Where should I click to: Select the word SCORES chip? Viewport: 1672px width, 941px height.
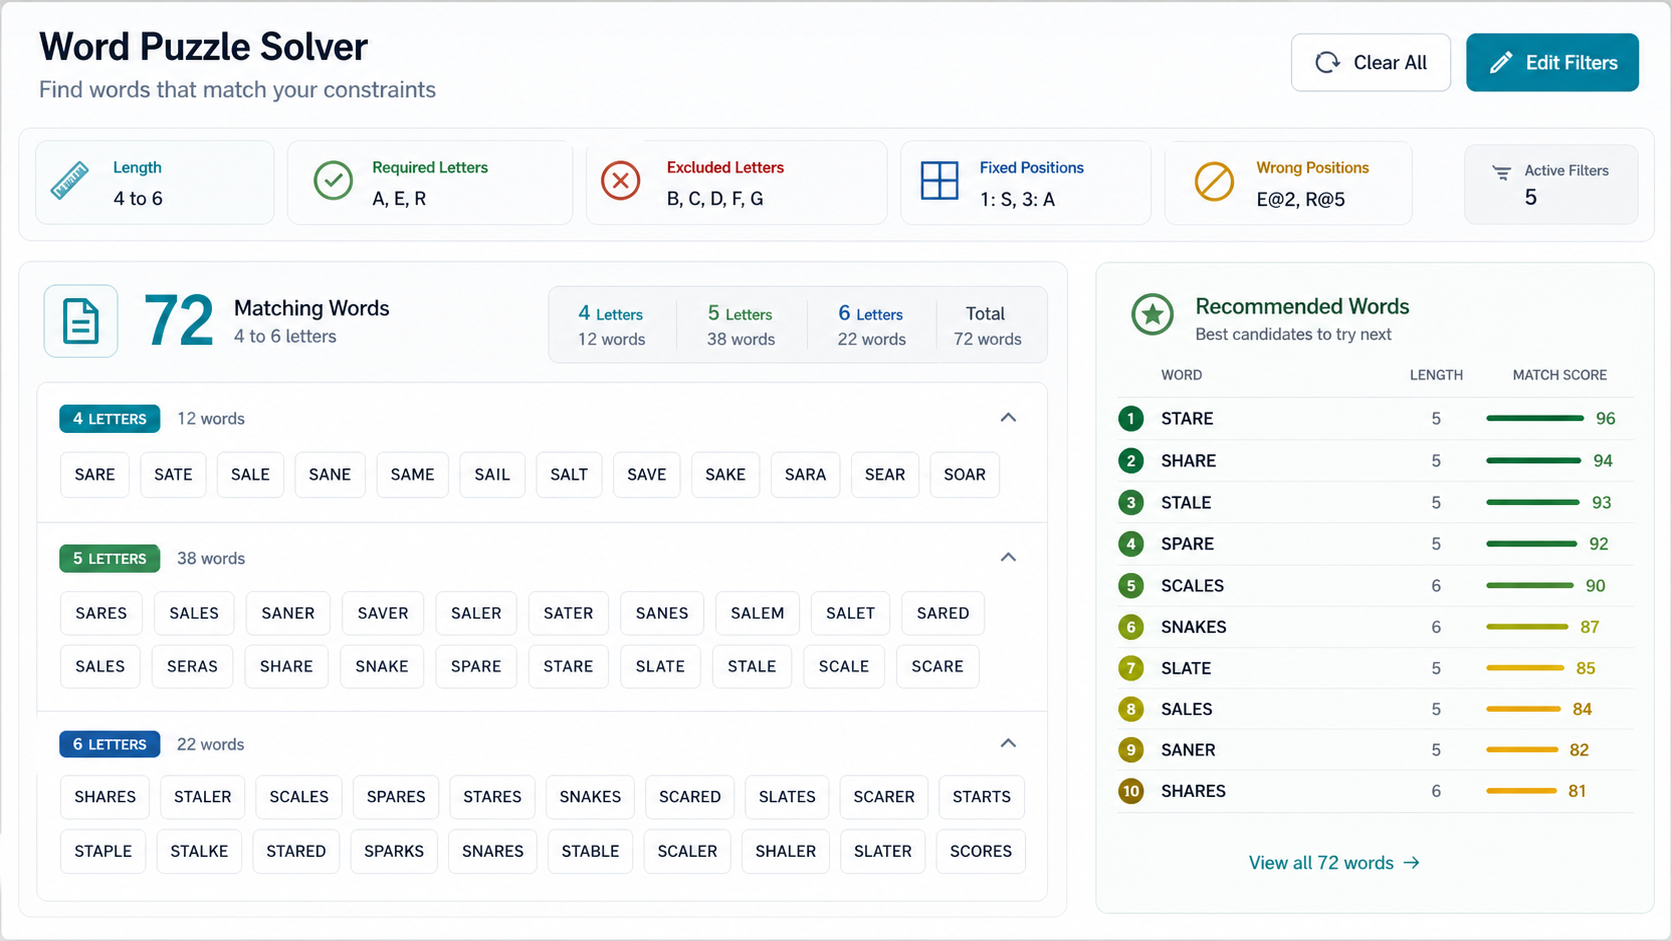coord(981,851)
